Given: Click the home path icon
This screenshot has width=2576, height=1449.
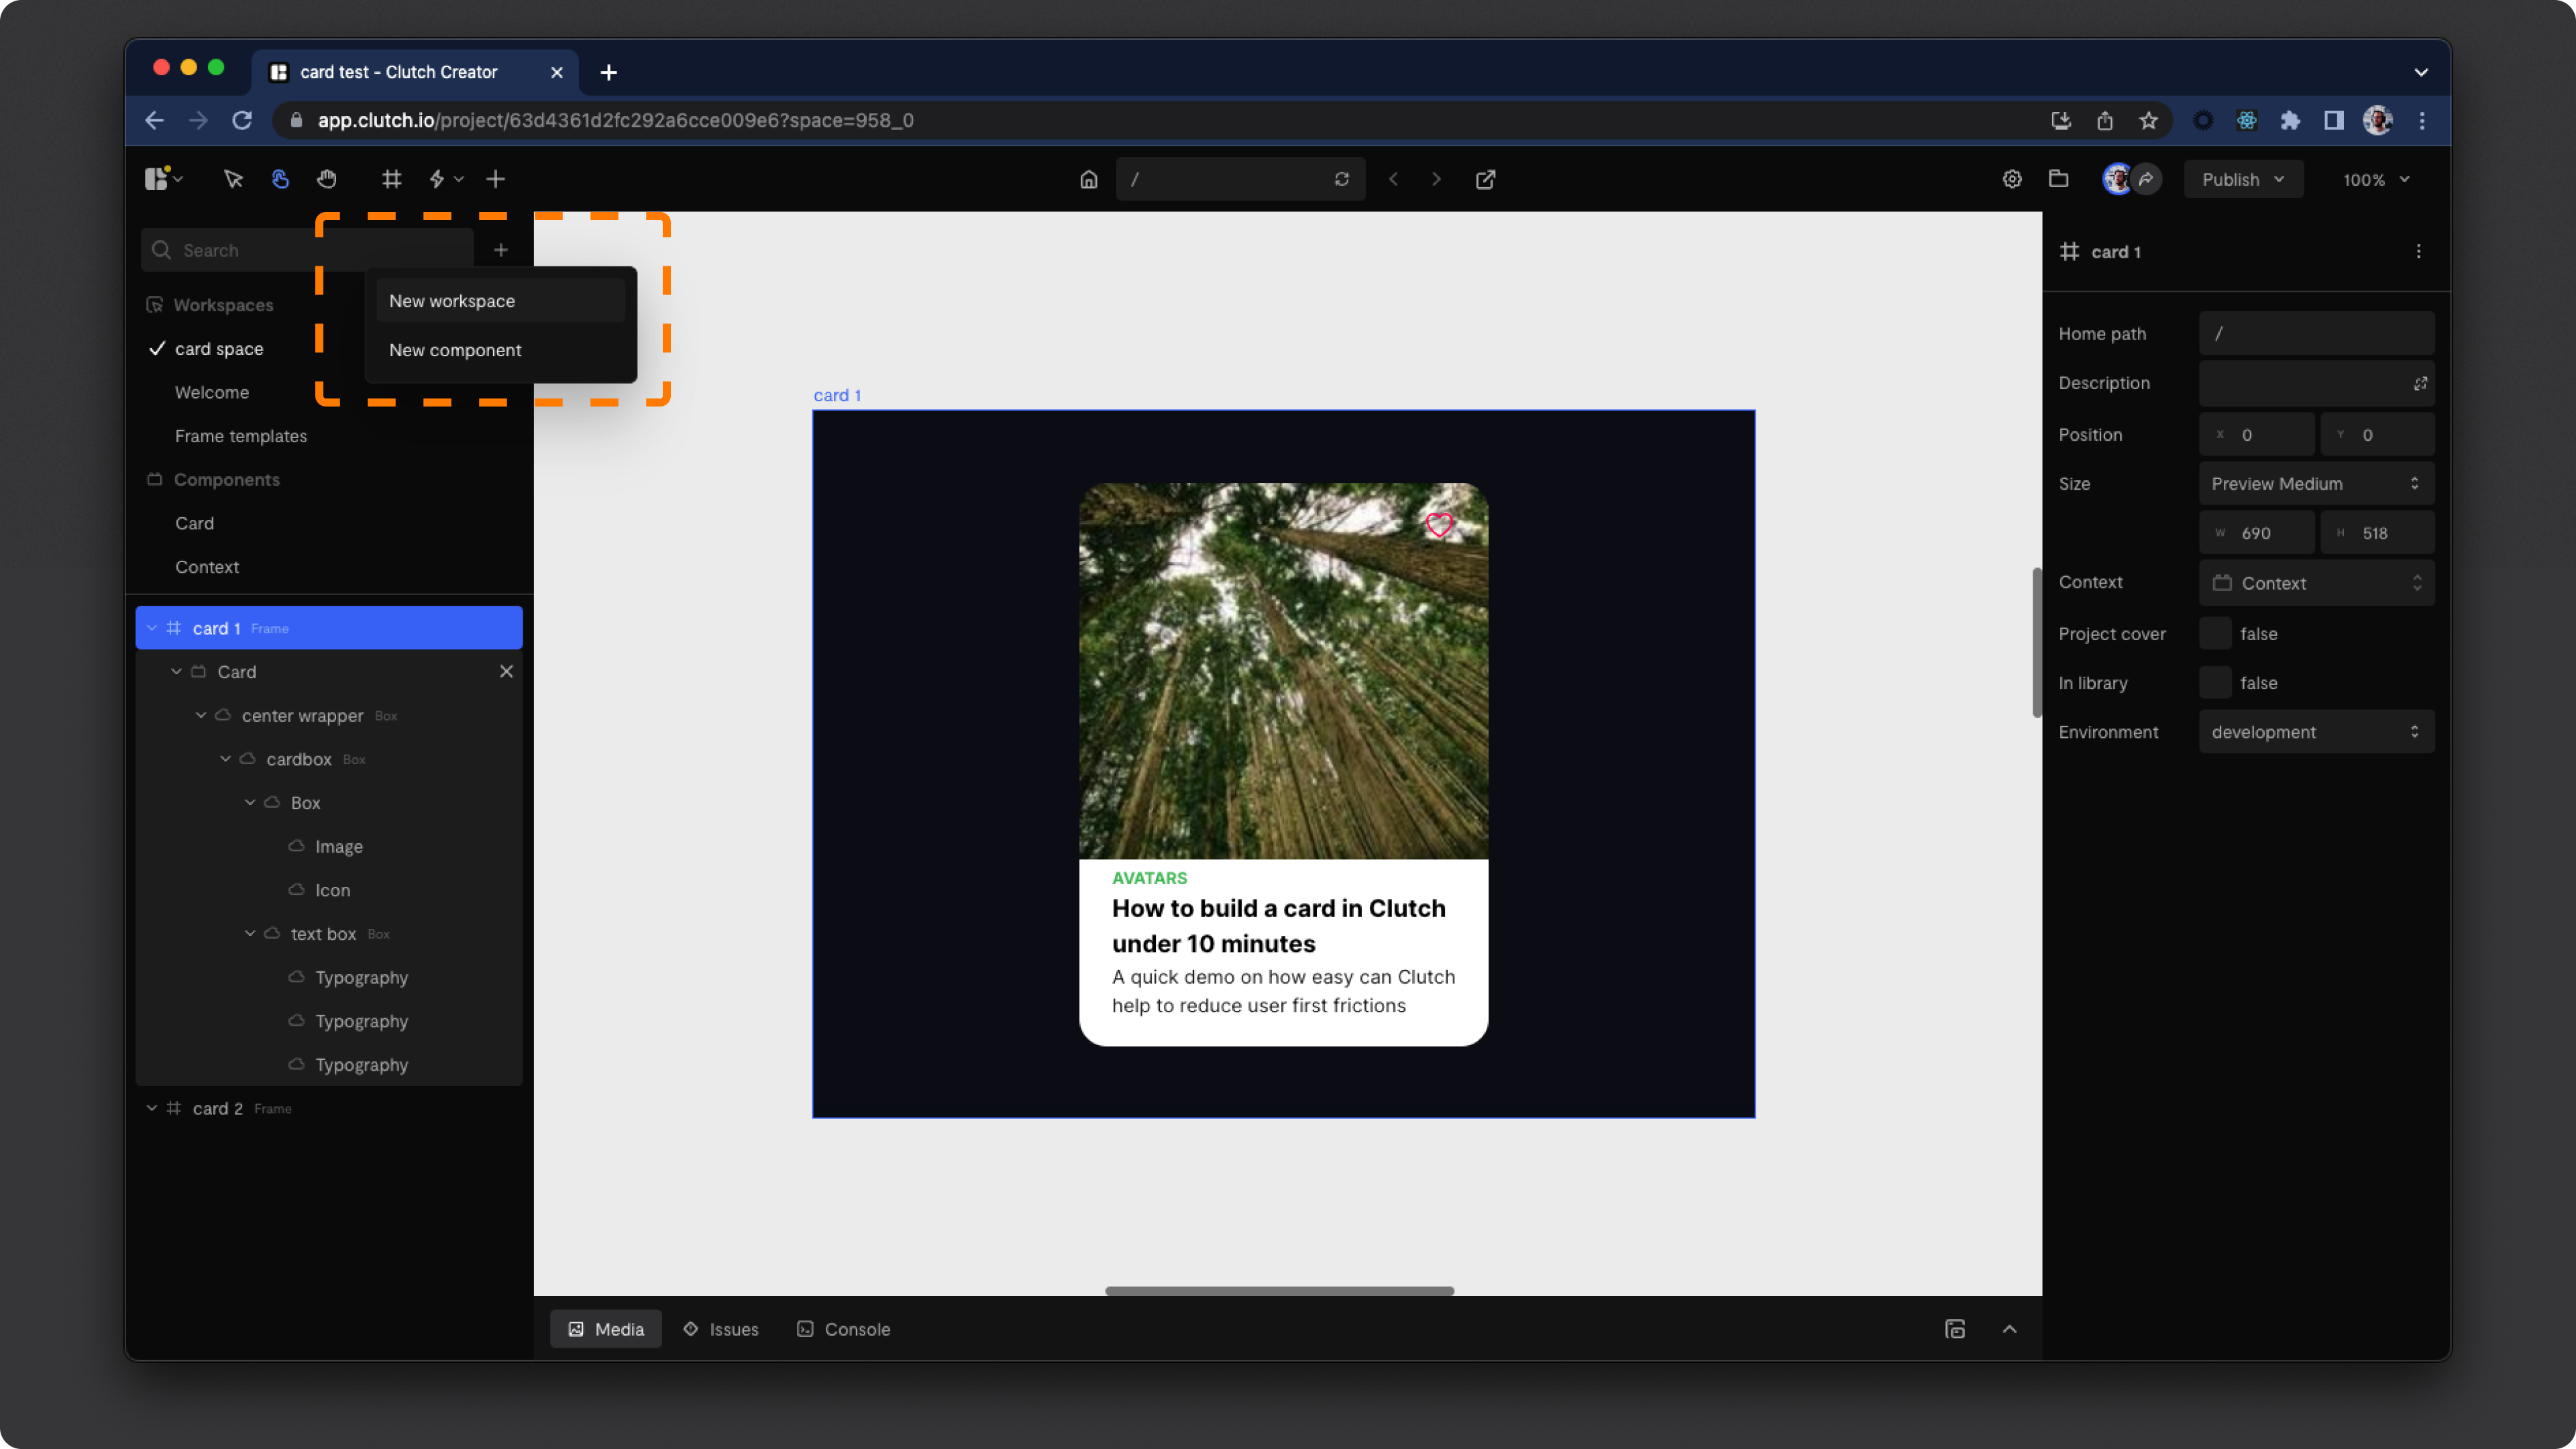Looking at the screenshot, I should (1089, 180).
